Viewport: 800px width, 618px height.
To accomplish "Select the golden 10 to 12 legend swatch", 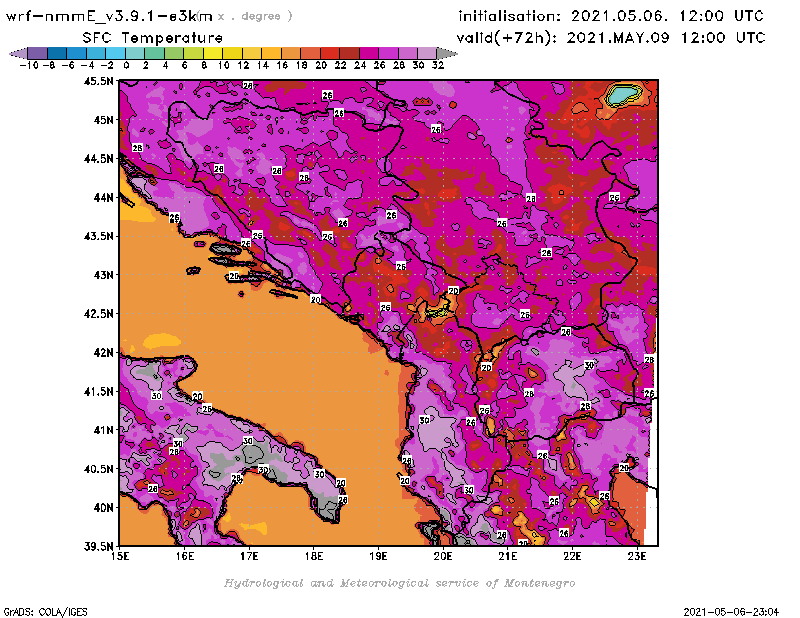I will coord(232,53).
